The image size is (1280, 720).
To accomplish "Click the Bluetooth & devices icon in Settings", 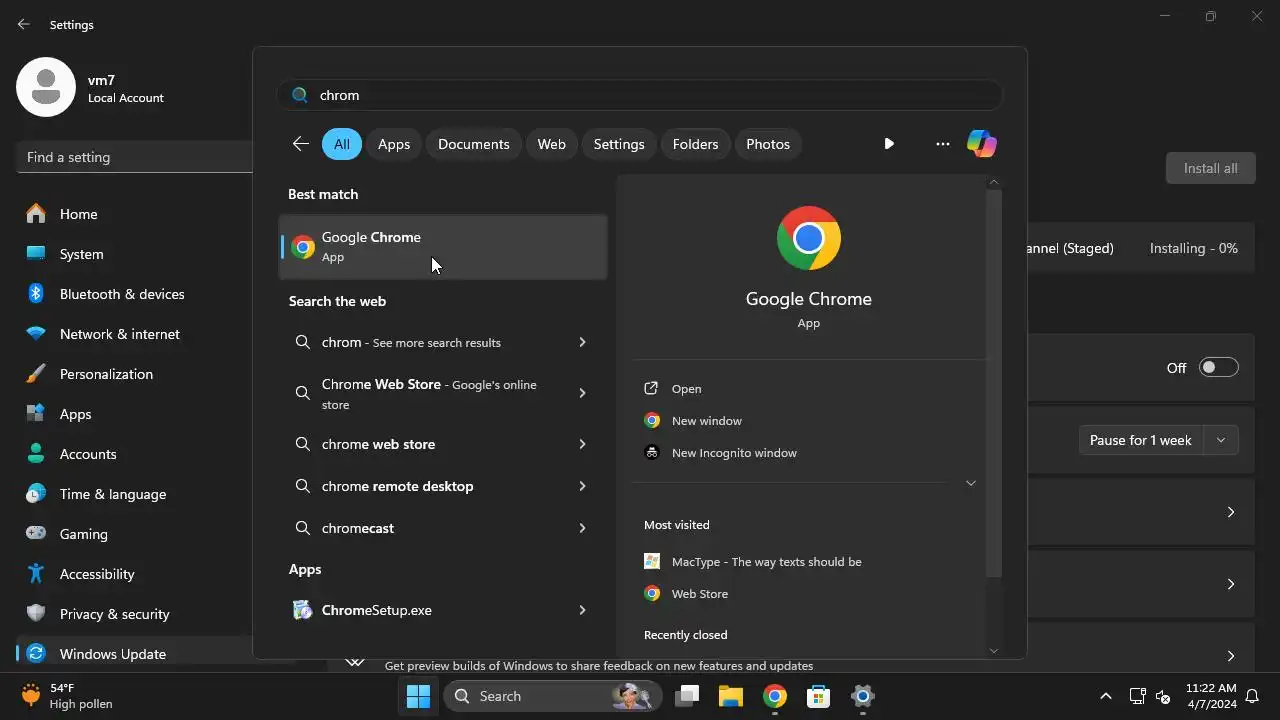I will [x=36, y=294].
